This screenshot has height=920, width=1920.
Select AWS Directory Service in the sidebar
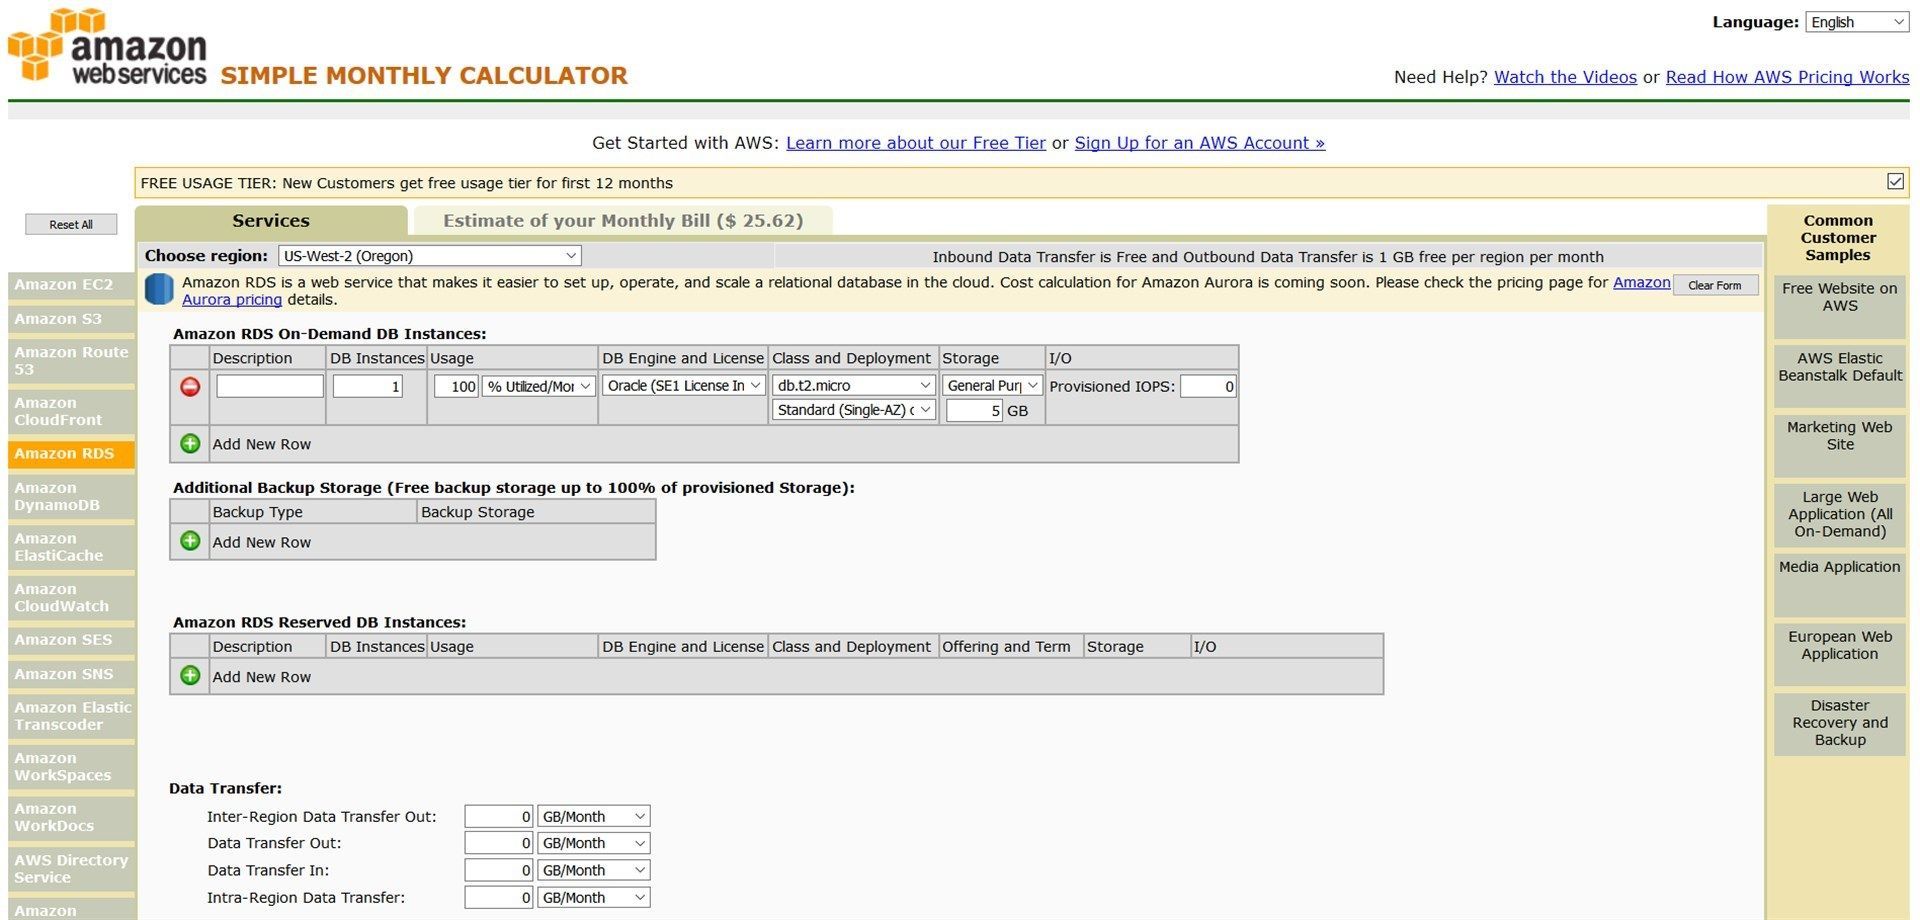[71, 869]
